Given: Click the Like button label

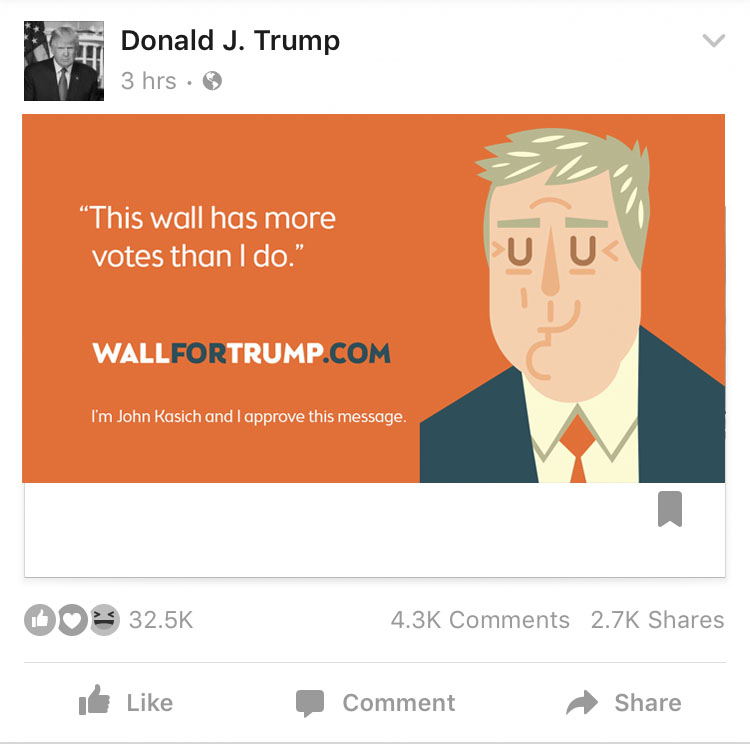Looking at the screenshot, I should pos(150,703).
